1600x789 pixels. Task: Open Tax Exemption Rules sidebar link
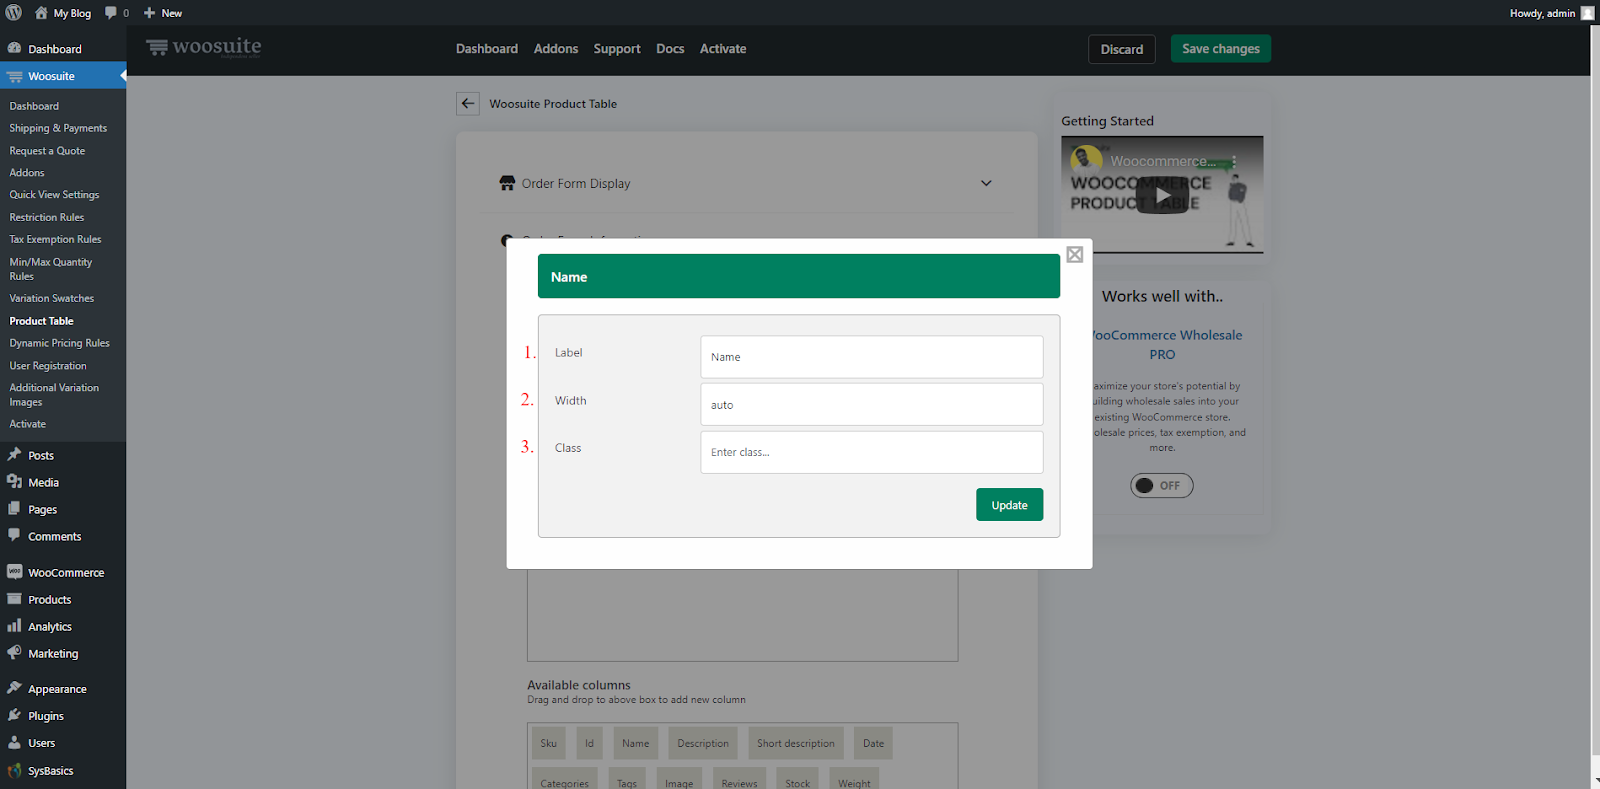(x=55, y=239)
